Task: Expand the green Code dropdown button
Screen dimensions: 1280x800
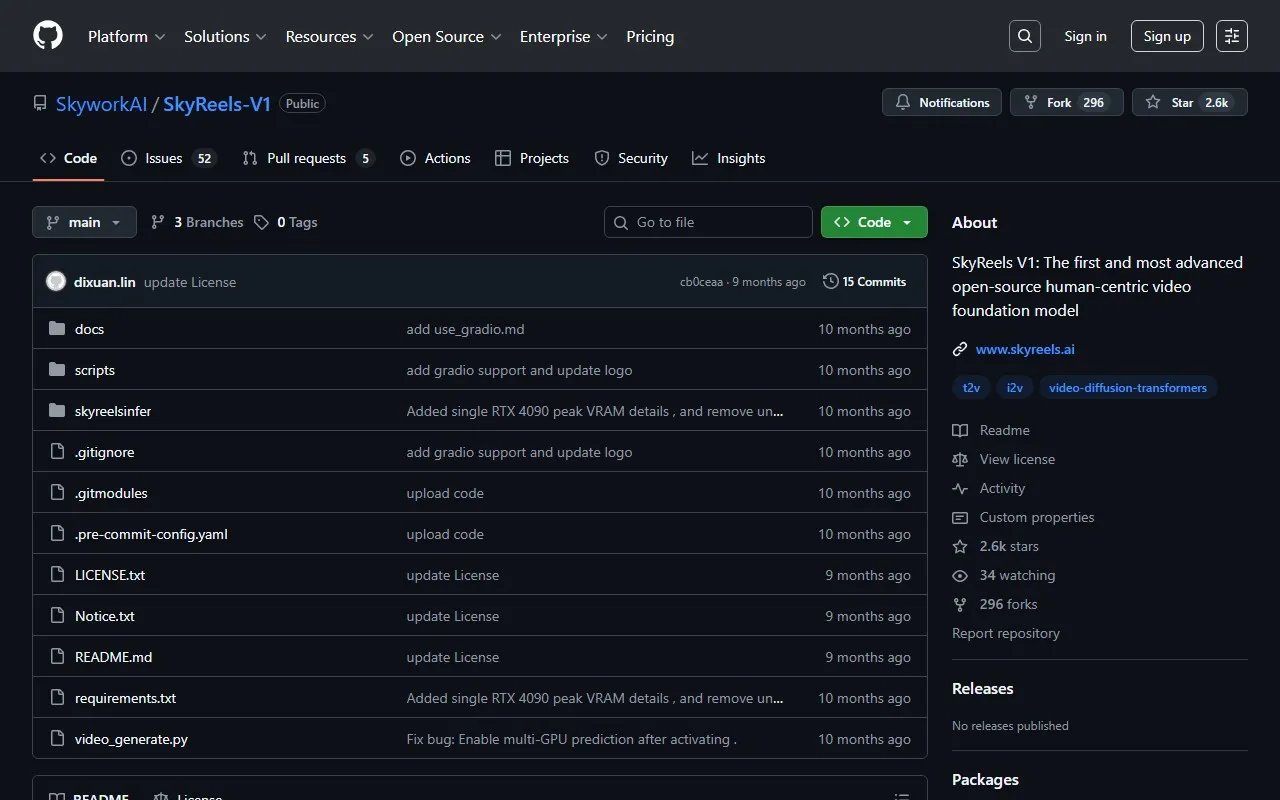Action: coord(873,222)
